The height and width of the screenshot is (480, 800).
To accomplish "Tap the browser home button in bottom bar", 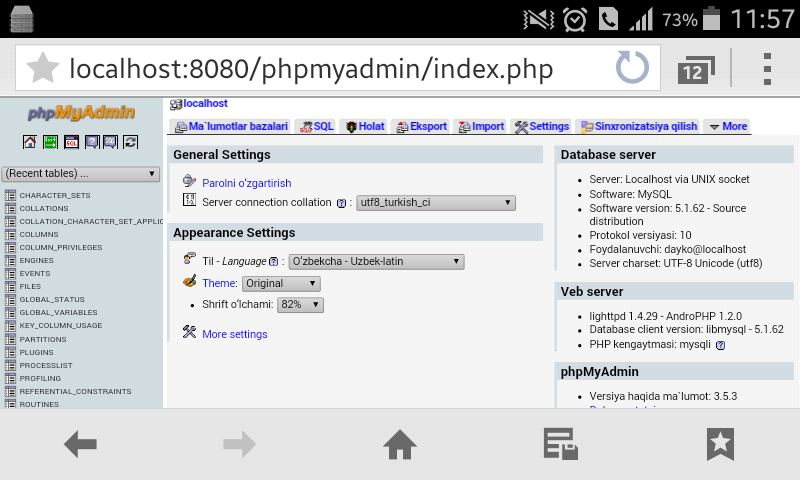I will tap(400, 444).
